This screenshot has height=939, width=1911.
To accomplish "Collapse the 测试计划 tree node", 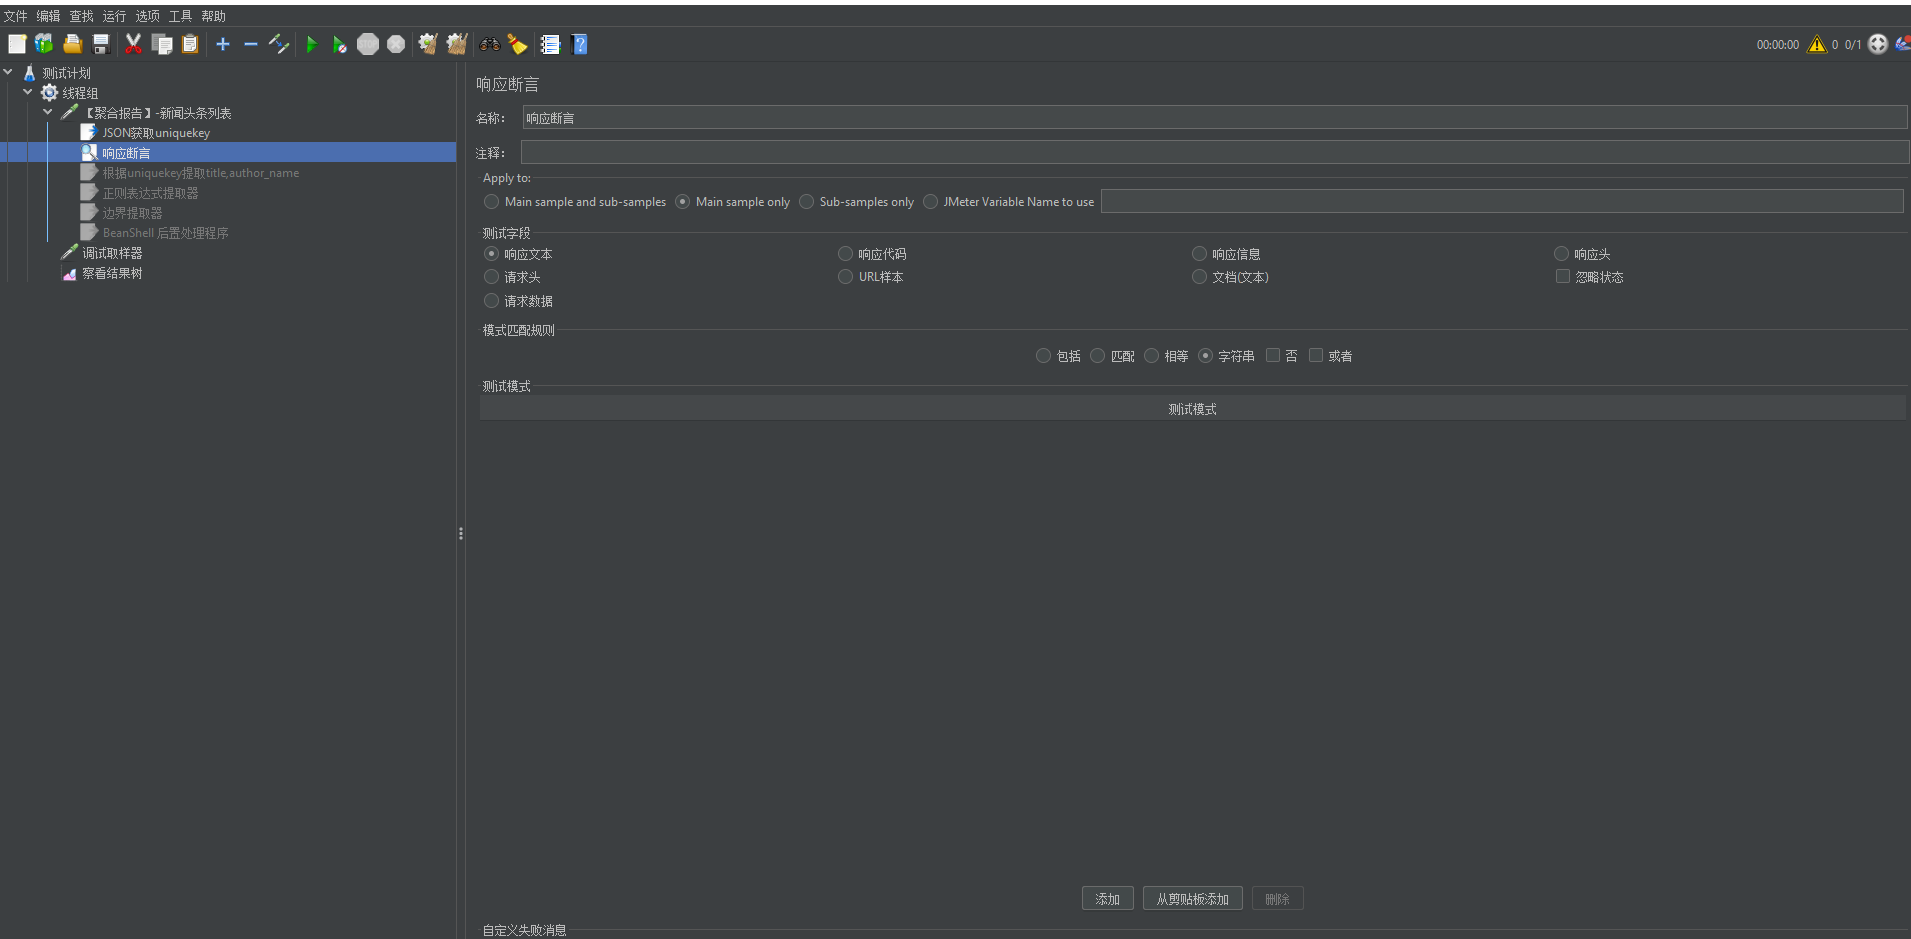I will 8,72.
